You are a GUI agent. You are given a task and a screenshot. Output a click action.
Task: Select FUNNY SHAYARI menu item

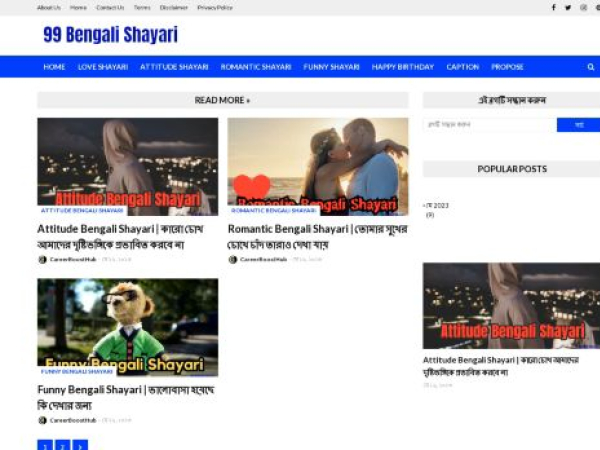(x=331, y=67)
